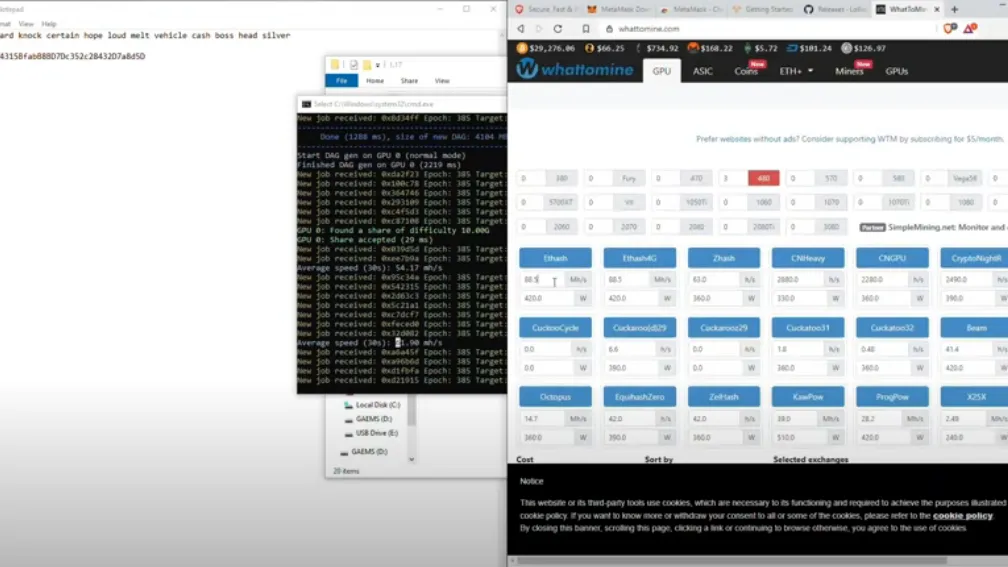Switch to the GitHub Releases tab

(x=835, y=9)
